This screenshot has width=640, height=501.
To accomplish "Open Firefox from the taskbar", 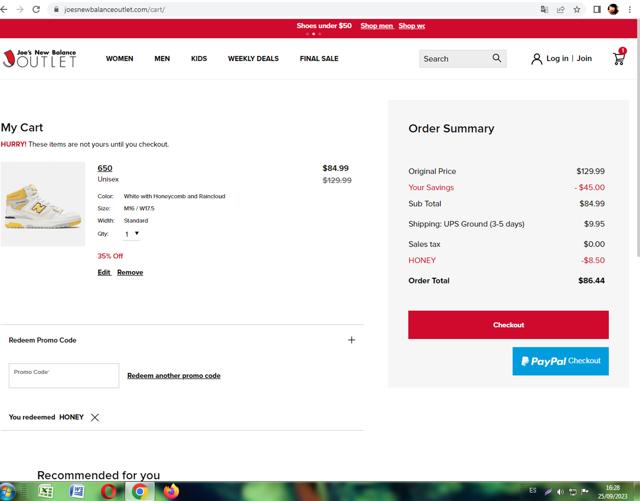I will pyautogui.click(x=171, y=491).
